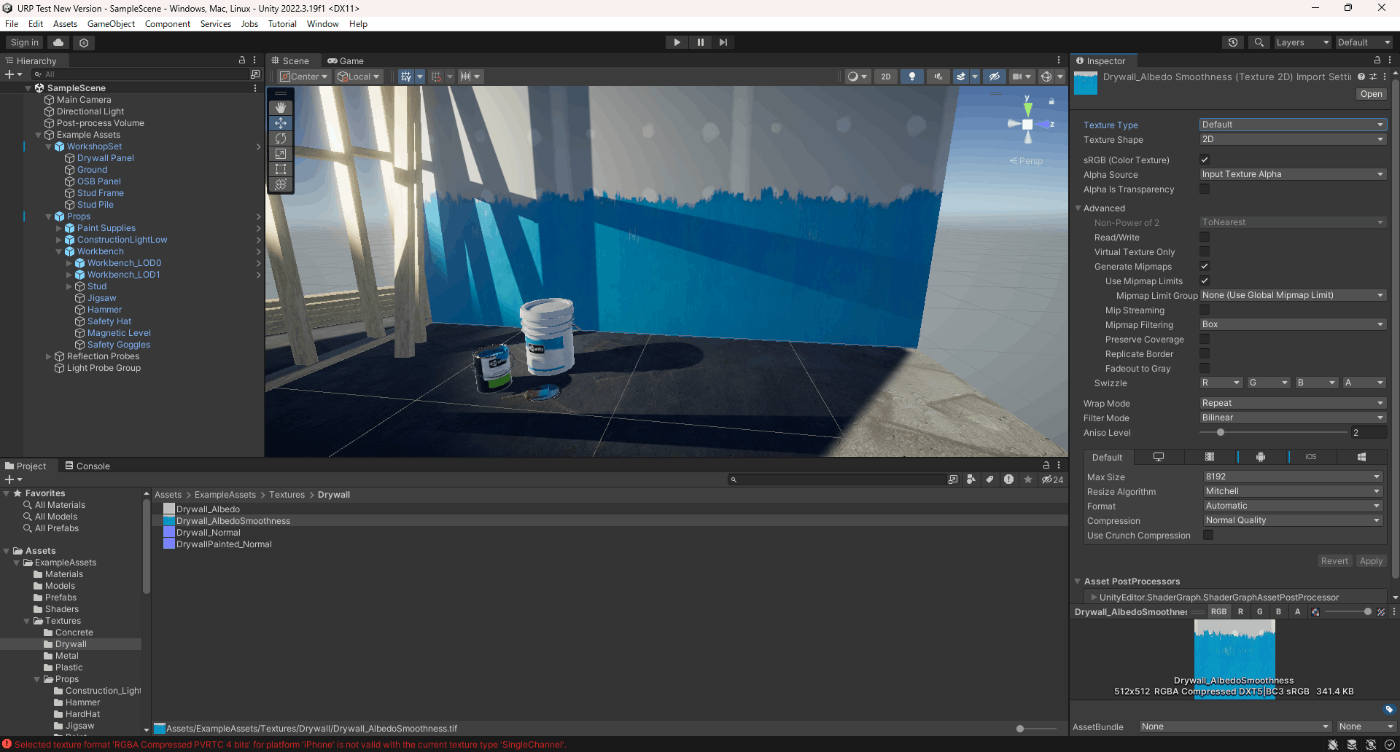Toggle Use Mipmap Limits checkbox
Viewport: 1400px width, 752px height.
pyautogui.click(x=1204, y=281)
